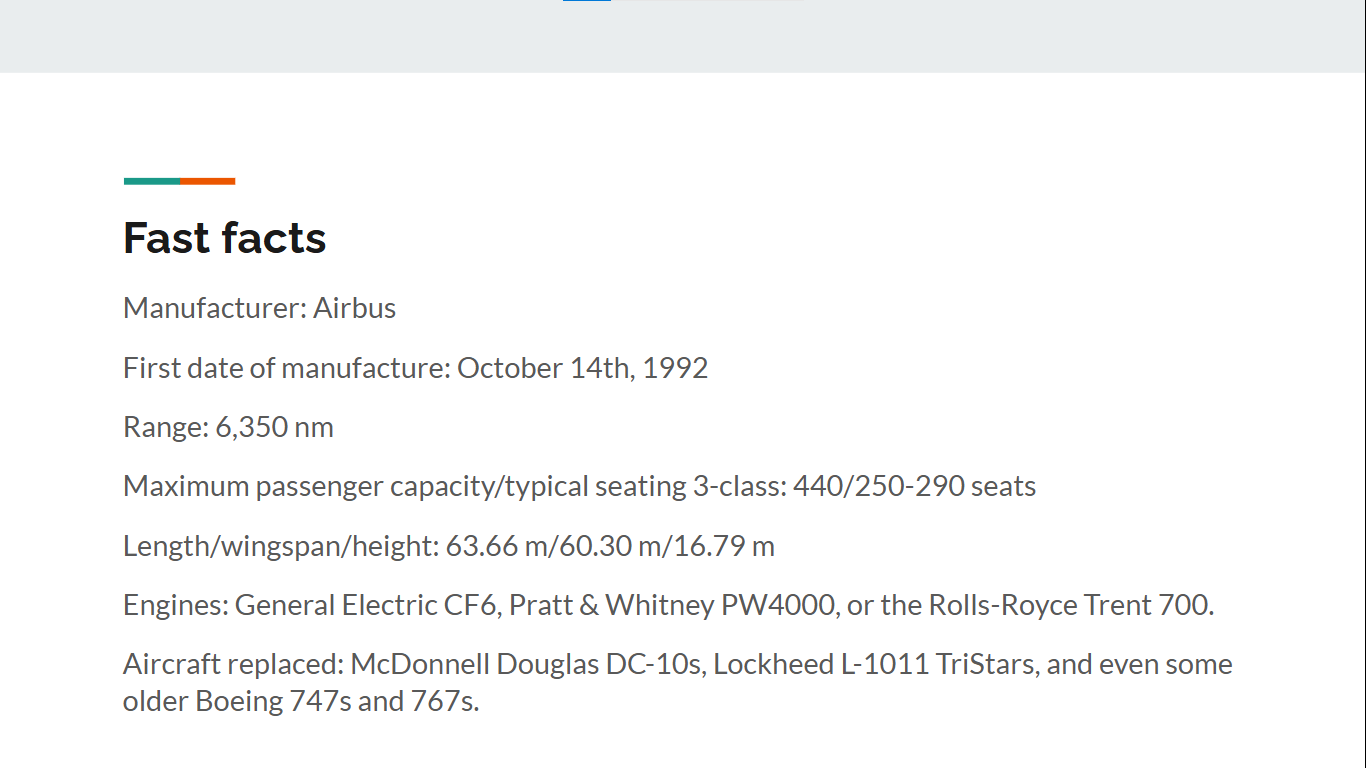Click "Pratt & Whitney PW4000" engine text

(x=673, y=606)
